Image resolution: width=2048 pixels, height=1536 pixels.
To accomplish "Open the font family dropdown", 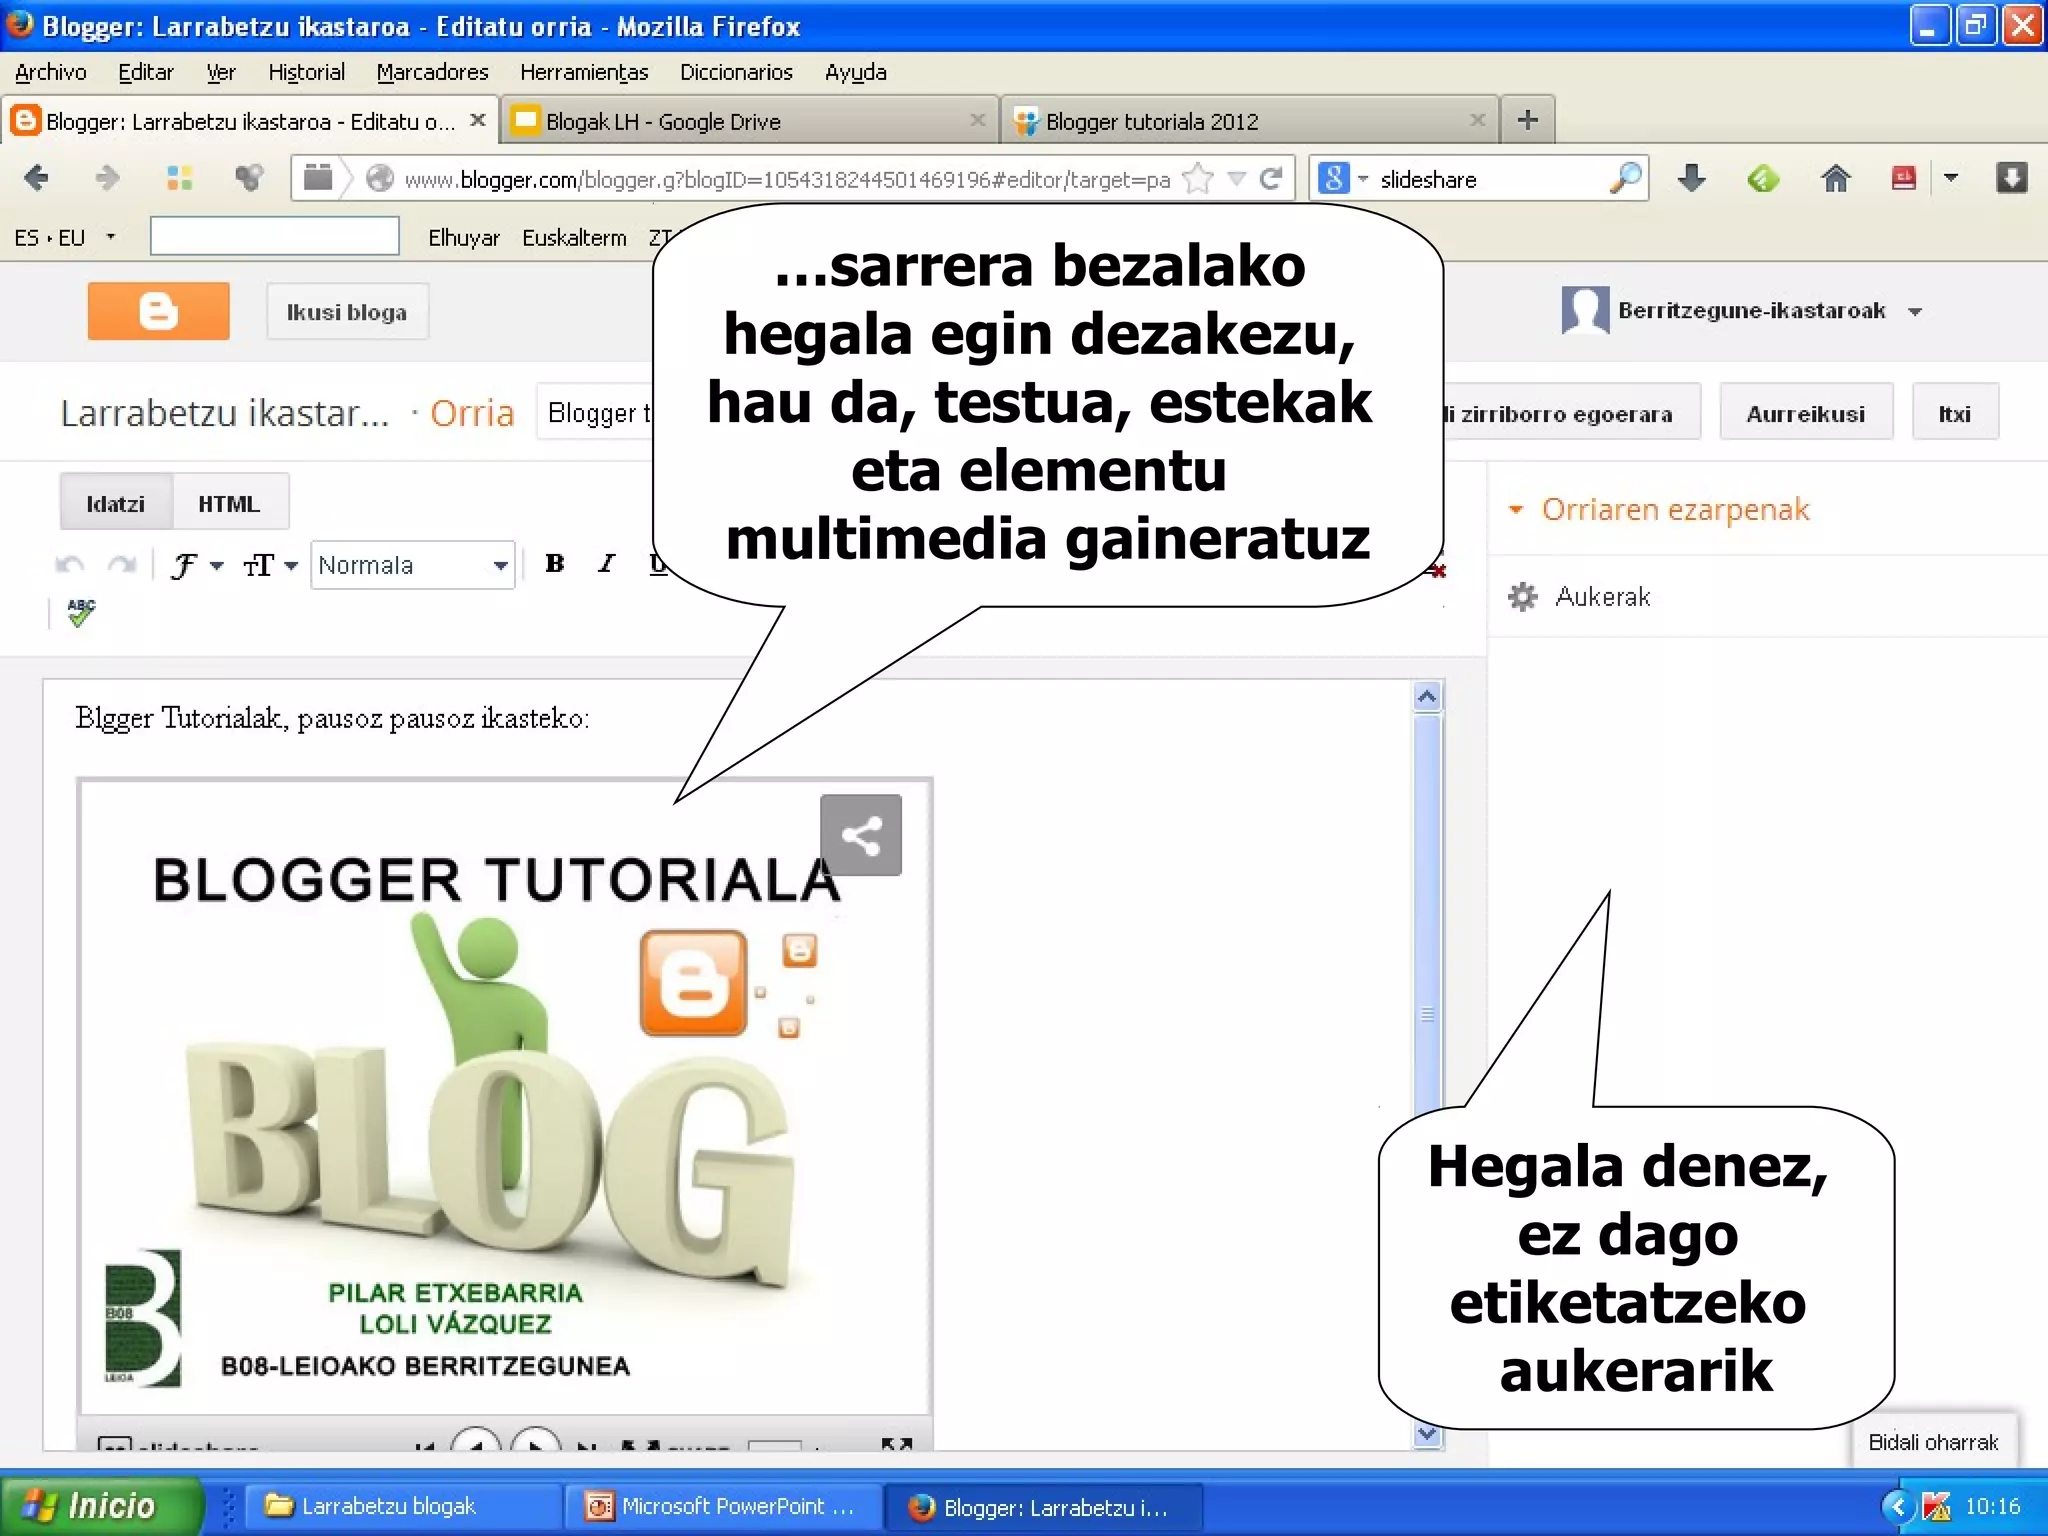I will point(195,565).
